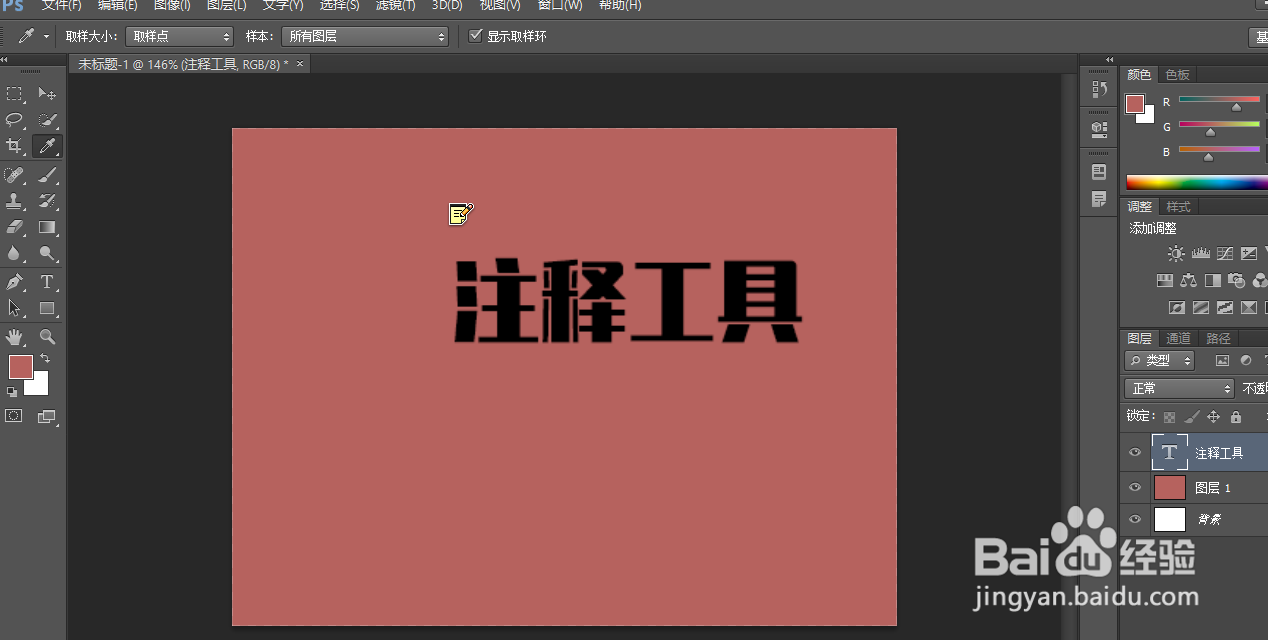The height and width of the screenshot is (640, 1268).
Task: Toggle adjustment layer filter in Layers panel
Action: [x=1246, y=361]
